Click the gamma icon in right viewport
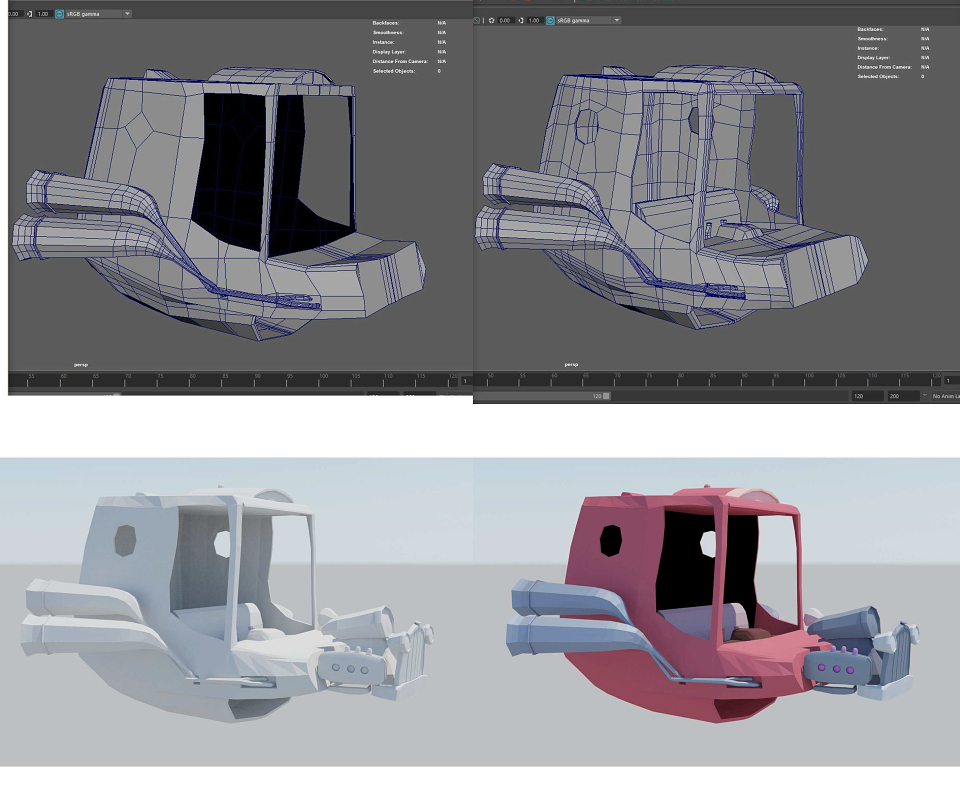The height and width of the screenshot is (808, 960). coord(520,20)
